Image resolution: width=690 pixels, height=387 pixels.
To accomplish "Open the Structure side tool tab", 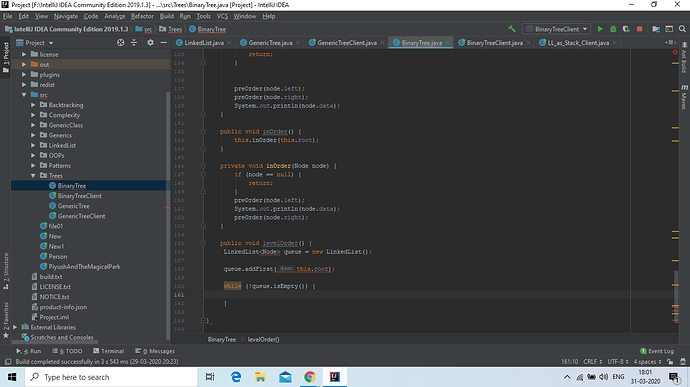I will point(5,271).
